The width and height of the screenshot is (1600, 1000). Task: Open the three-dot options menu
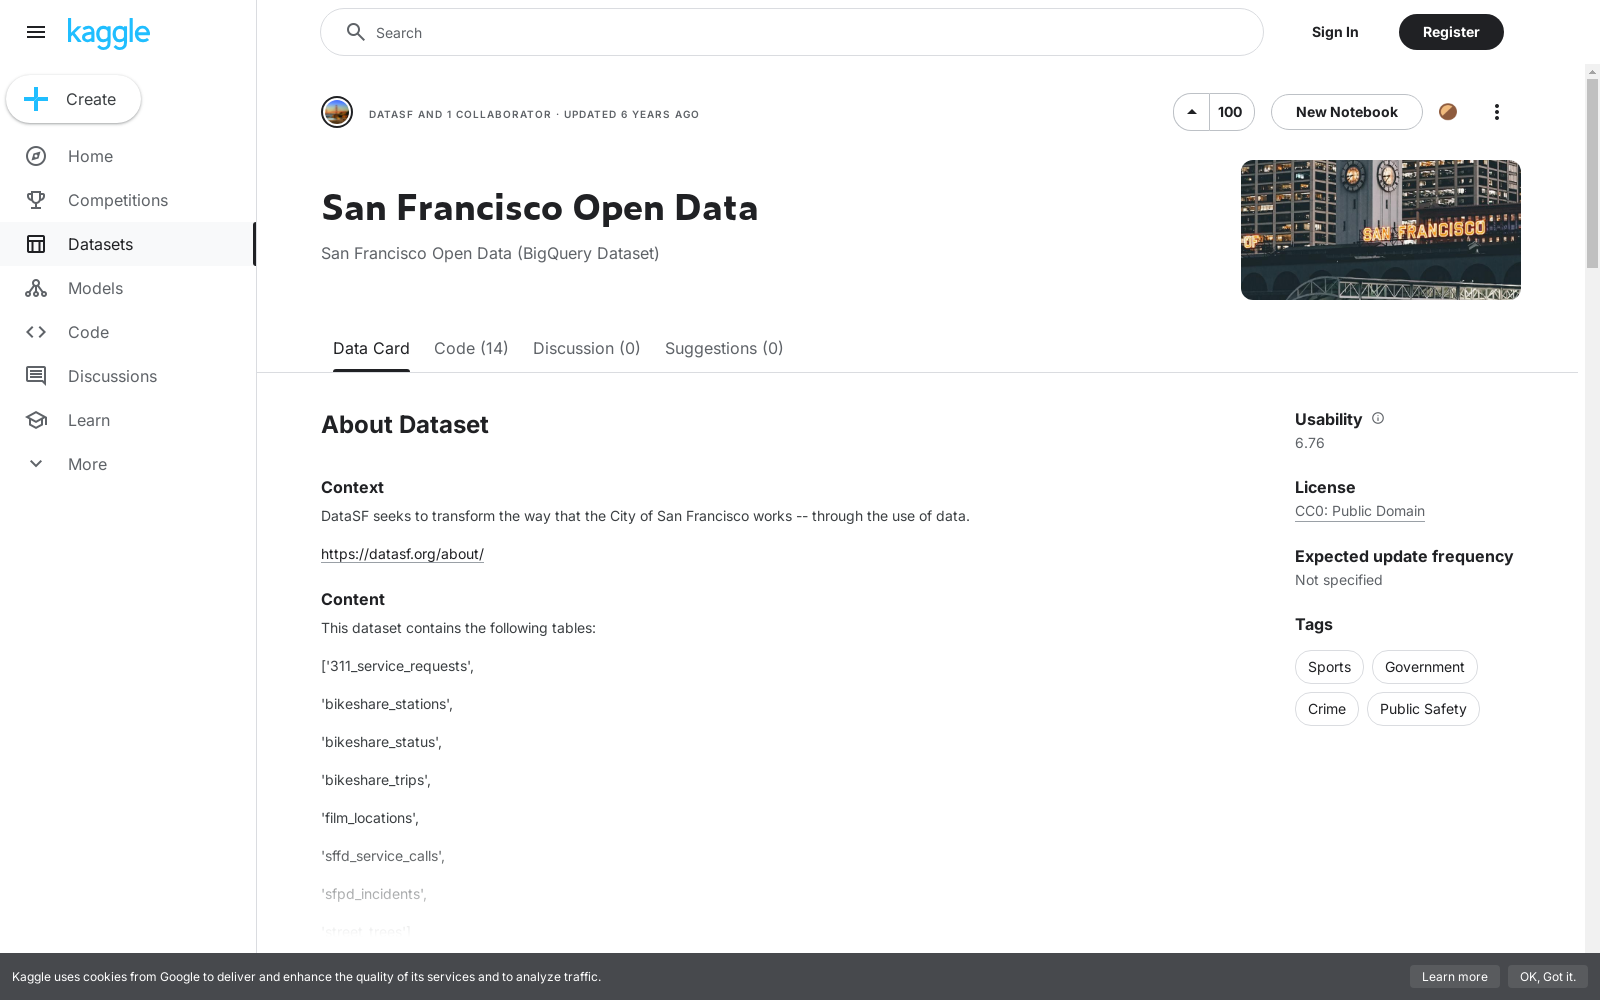tap(1497, 112)
